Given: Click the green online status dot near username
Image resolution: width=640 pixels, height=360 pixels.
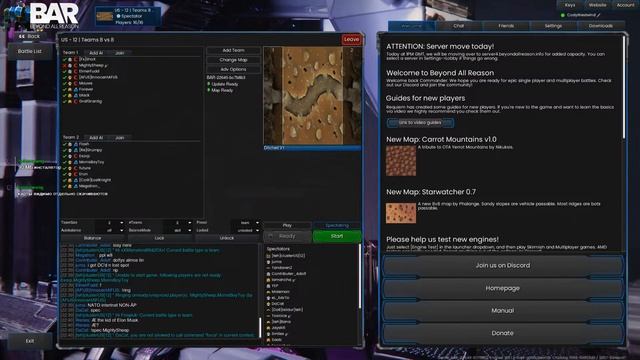Looking at the screenshot, I should click(563, 15).
